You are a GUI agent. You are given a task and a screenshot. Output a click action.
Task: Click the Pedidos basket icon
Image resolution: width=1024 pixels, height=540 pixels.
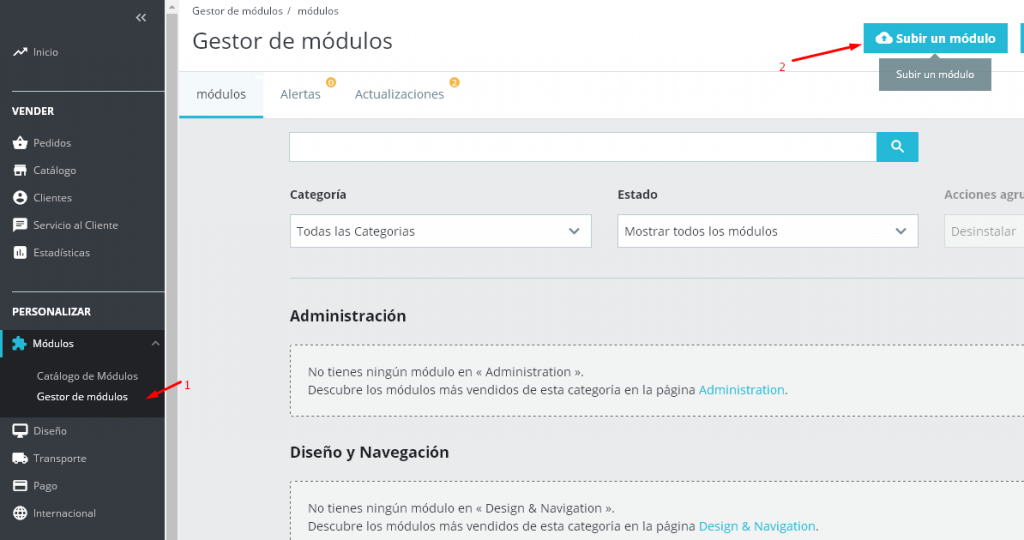point(20,142)
